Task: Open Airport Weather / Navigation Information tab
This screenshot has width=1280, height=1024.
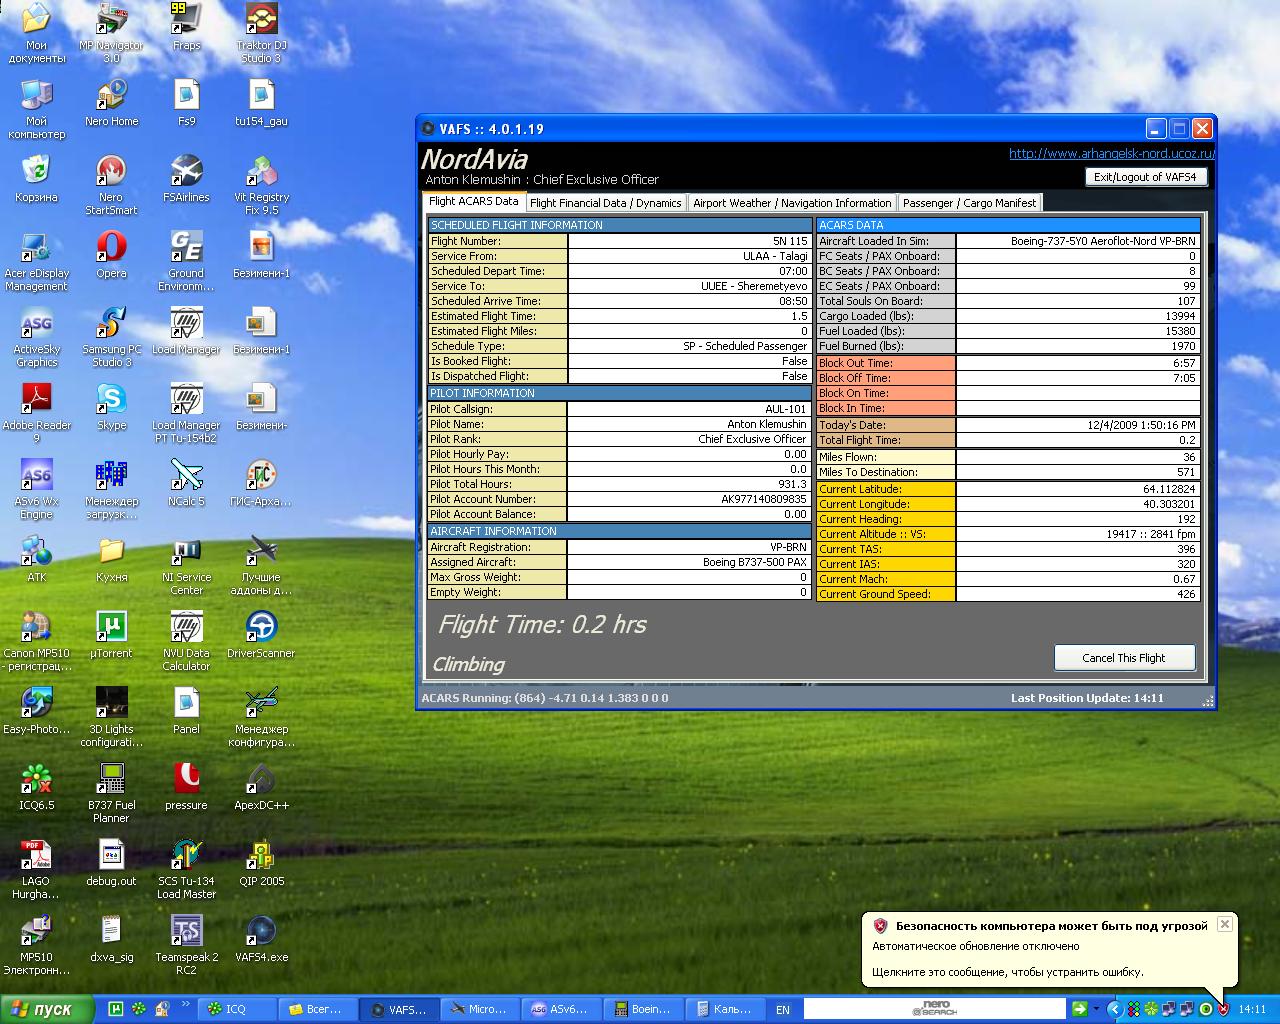Action: pos(792,203)
